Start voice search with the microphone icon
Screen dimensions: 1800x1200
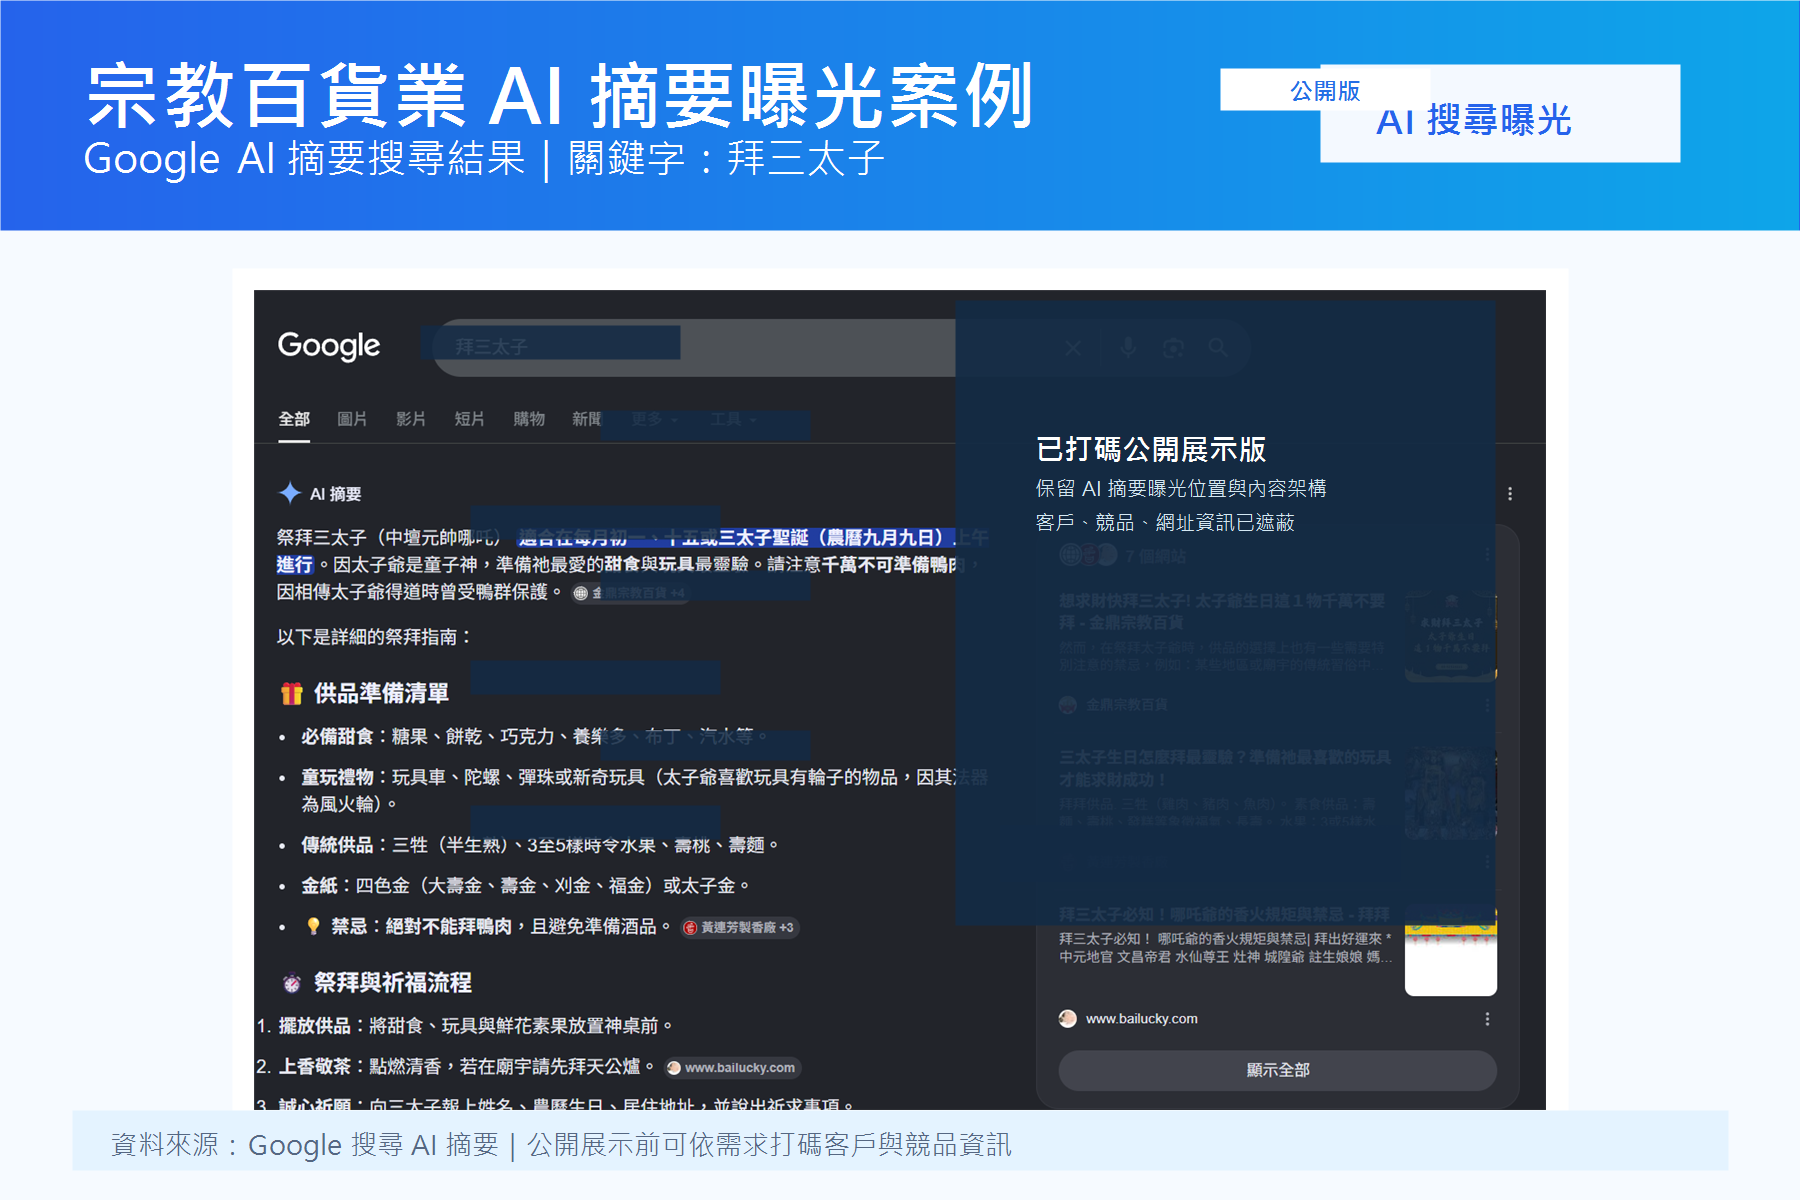coord(1128,348)
